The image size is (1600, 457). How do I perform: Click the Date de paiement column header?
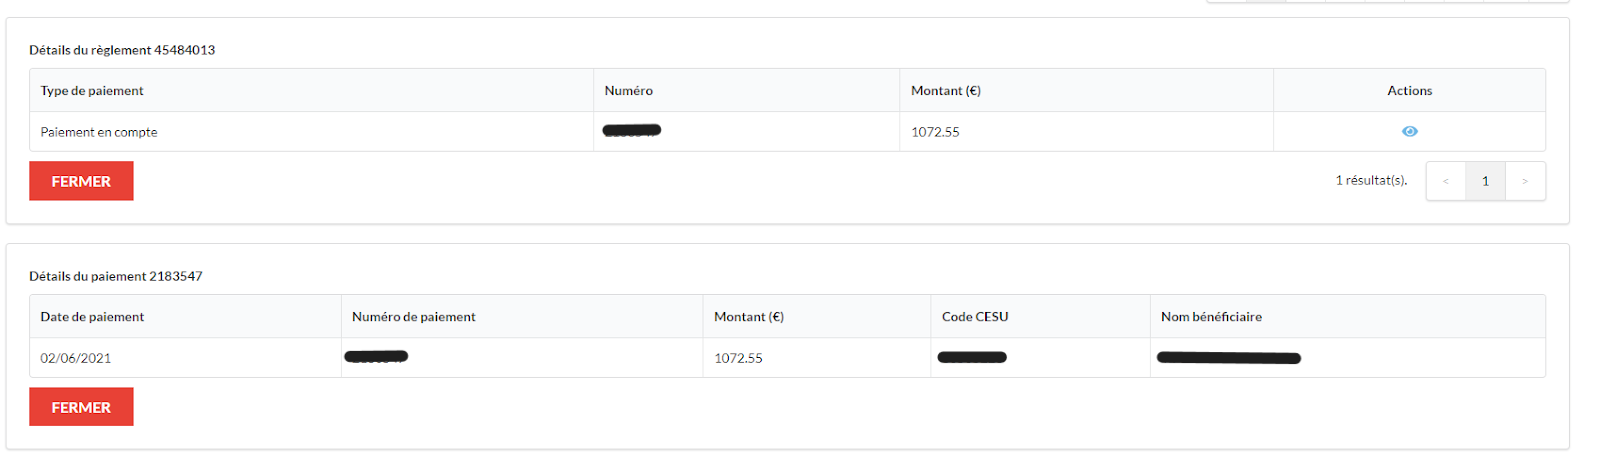92,316
